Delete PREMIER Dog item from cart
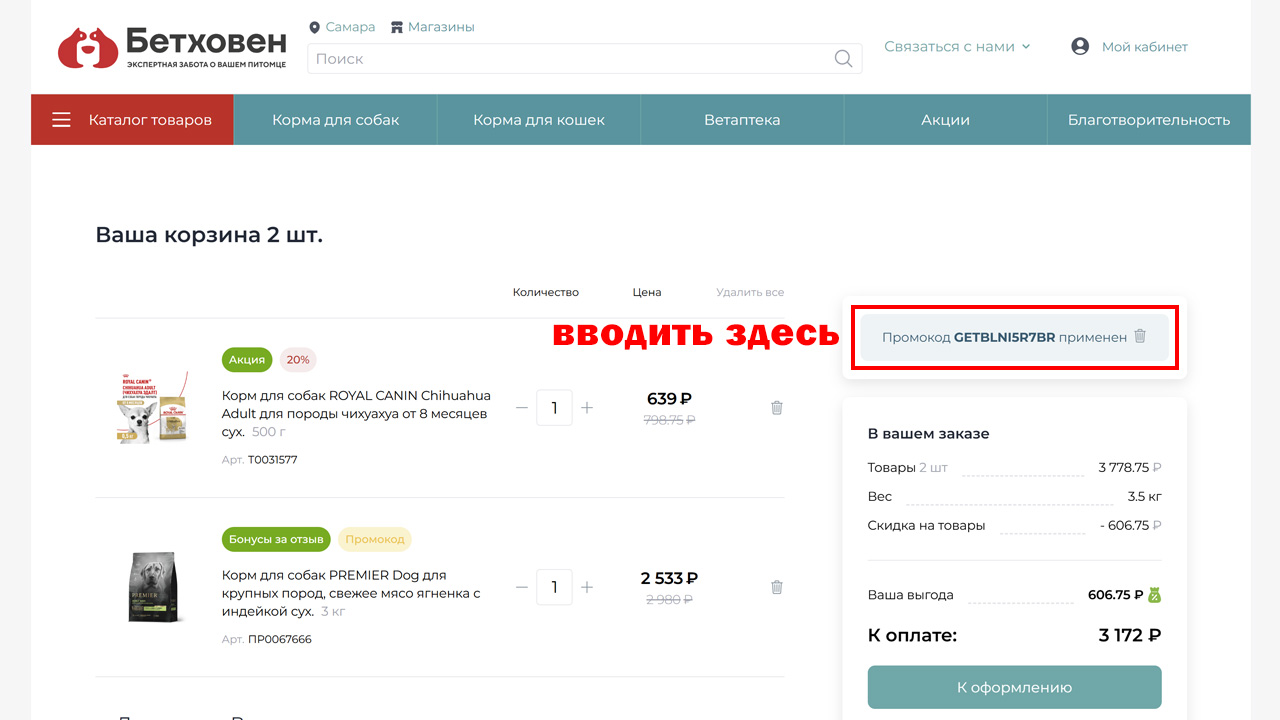Screen dimensions: 1280x720 tap(777, 587)
